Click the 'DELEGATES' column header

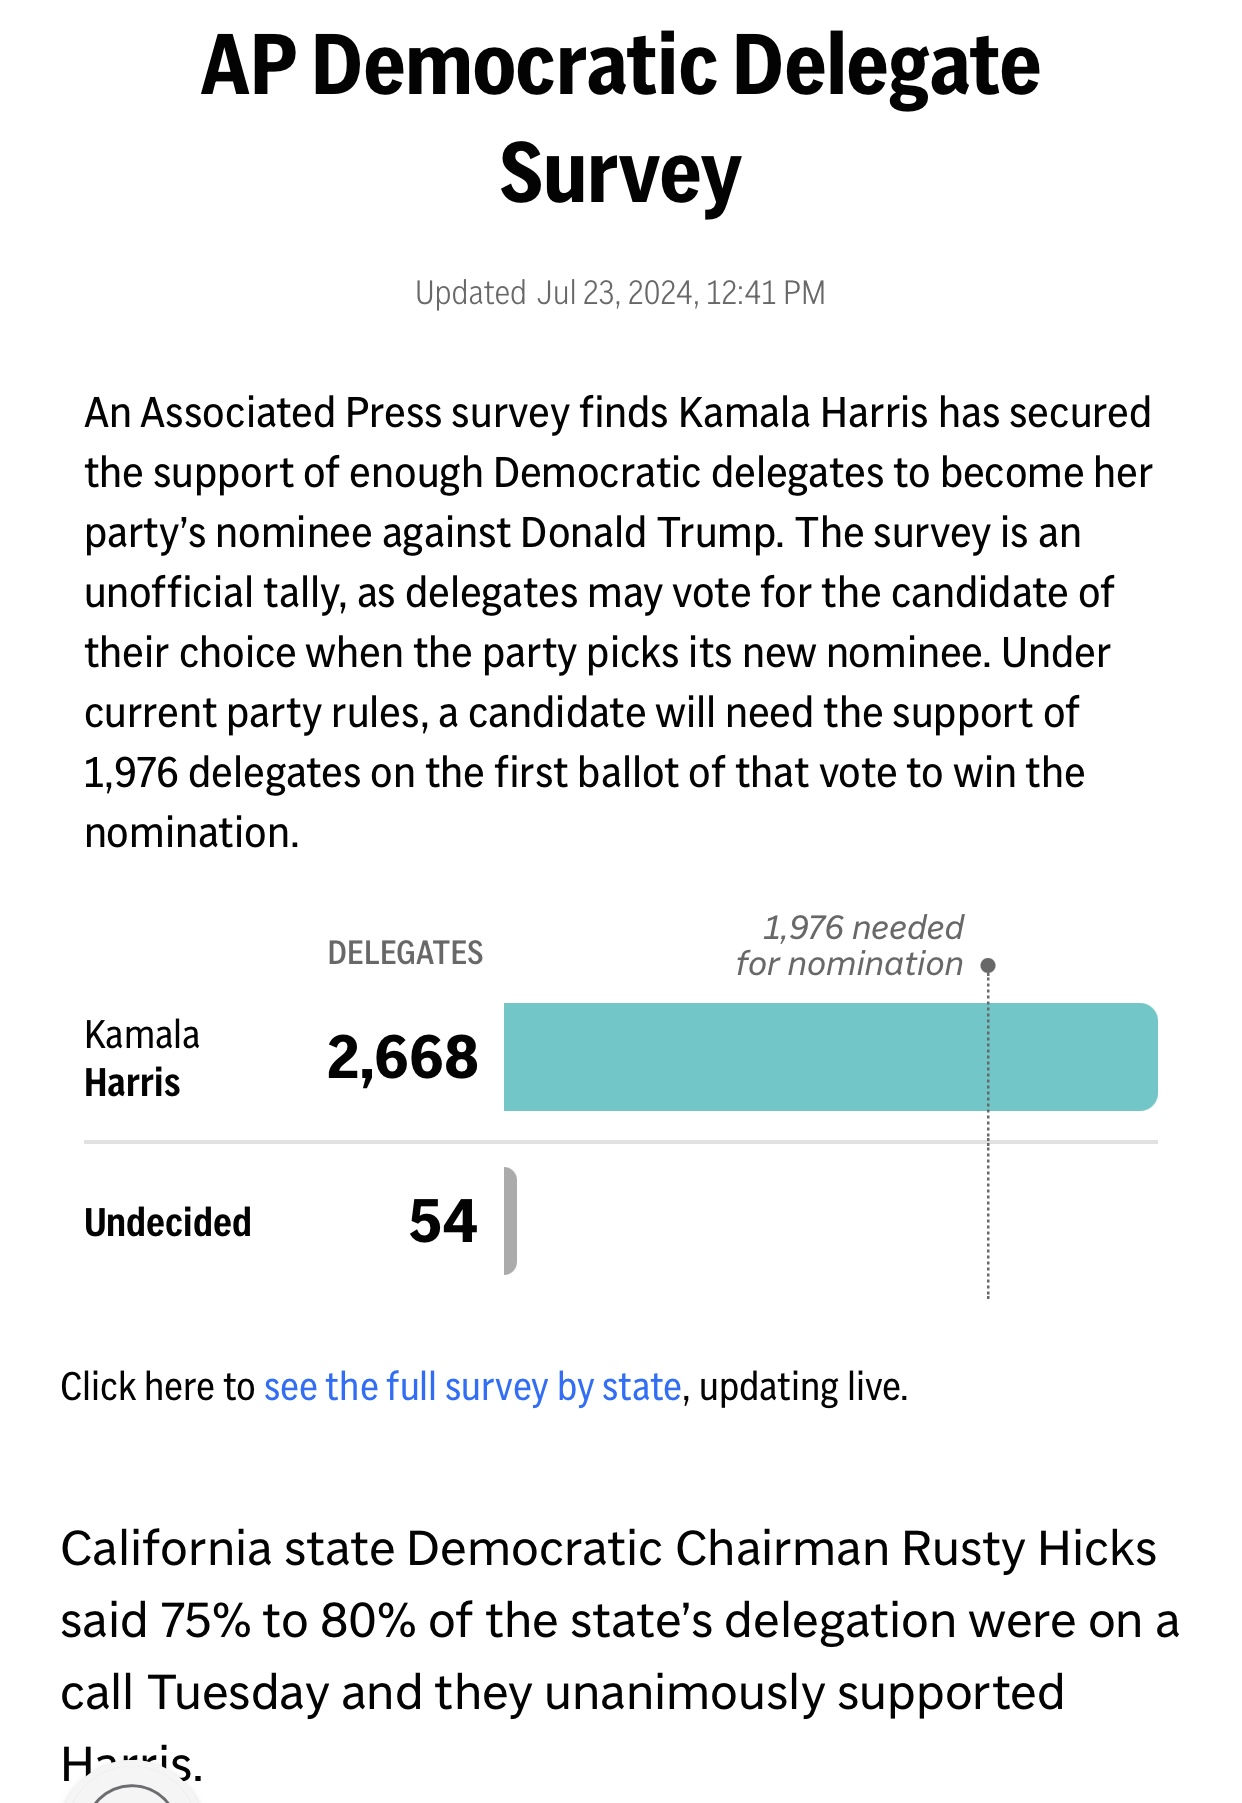(x=405, y=952)
